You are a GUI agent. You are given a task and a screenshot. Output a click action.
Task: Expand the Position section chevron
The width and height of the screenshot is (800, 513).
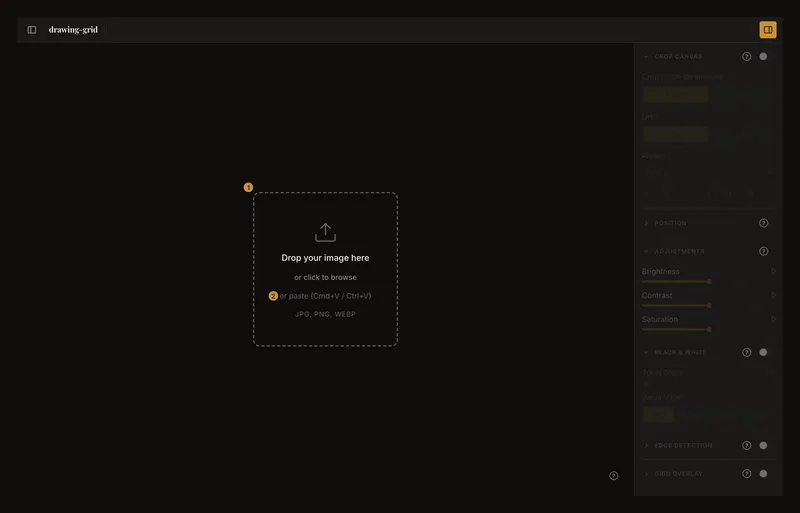click(646, 223)
